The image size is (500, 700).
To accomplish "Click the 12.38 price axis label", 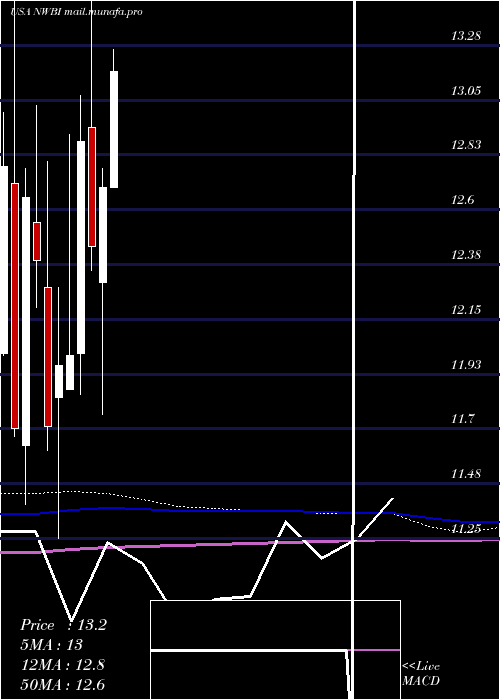I will pos(466,255).
